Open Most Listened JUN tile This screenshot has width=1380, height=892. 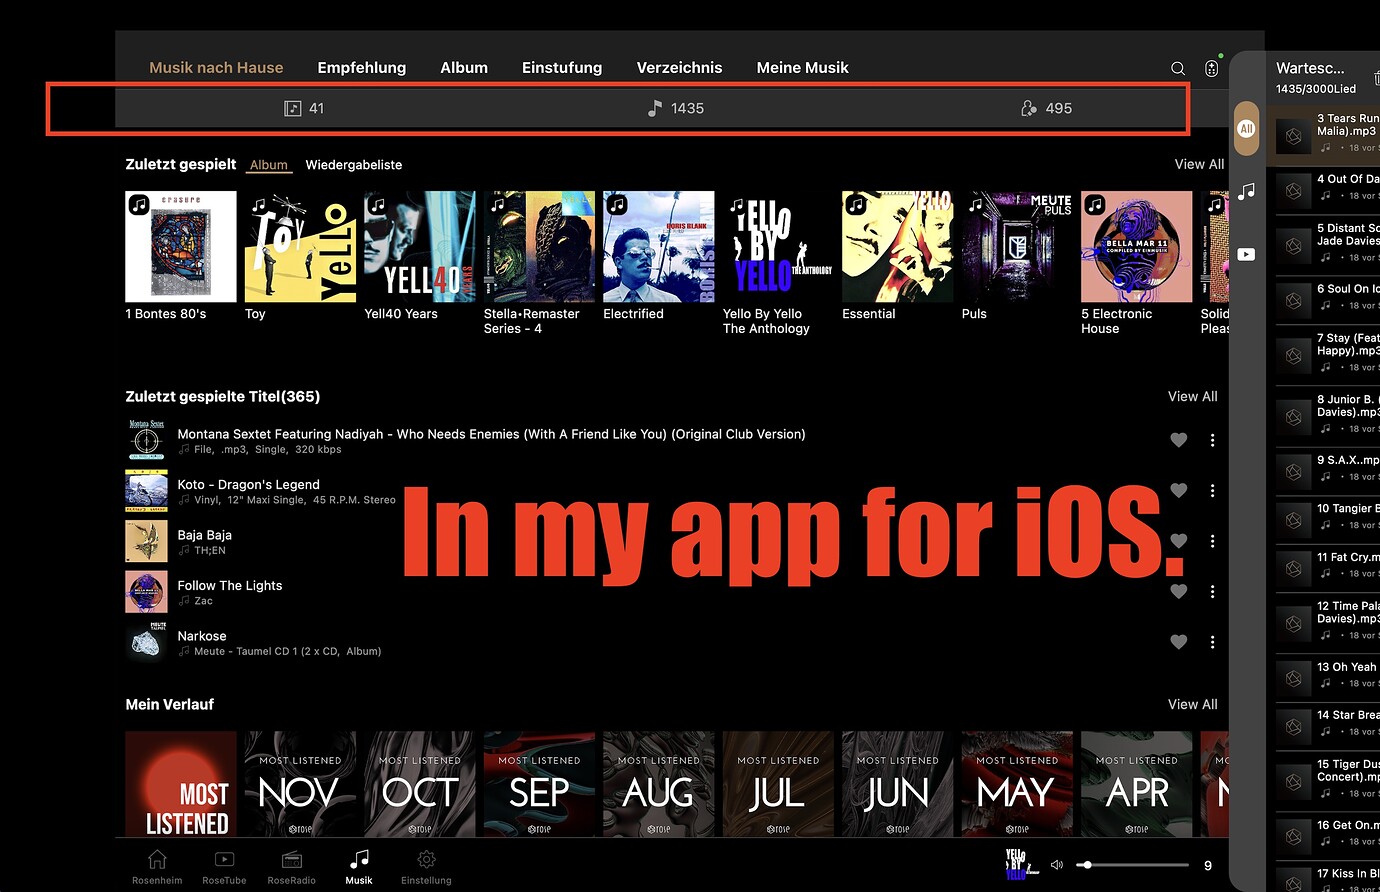[x=898, y=784]
